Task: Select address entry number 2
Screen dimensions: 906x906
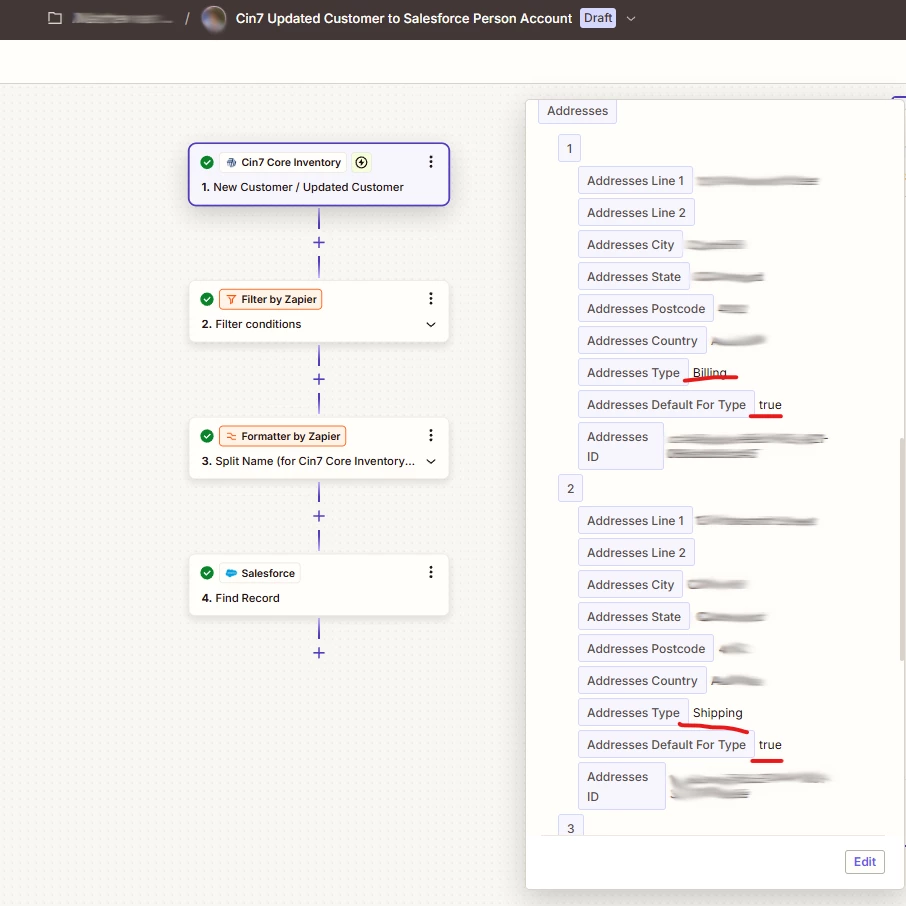Action: coord(570,489)
